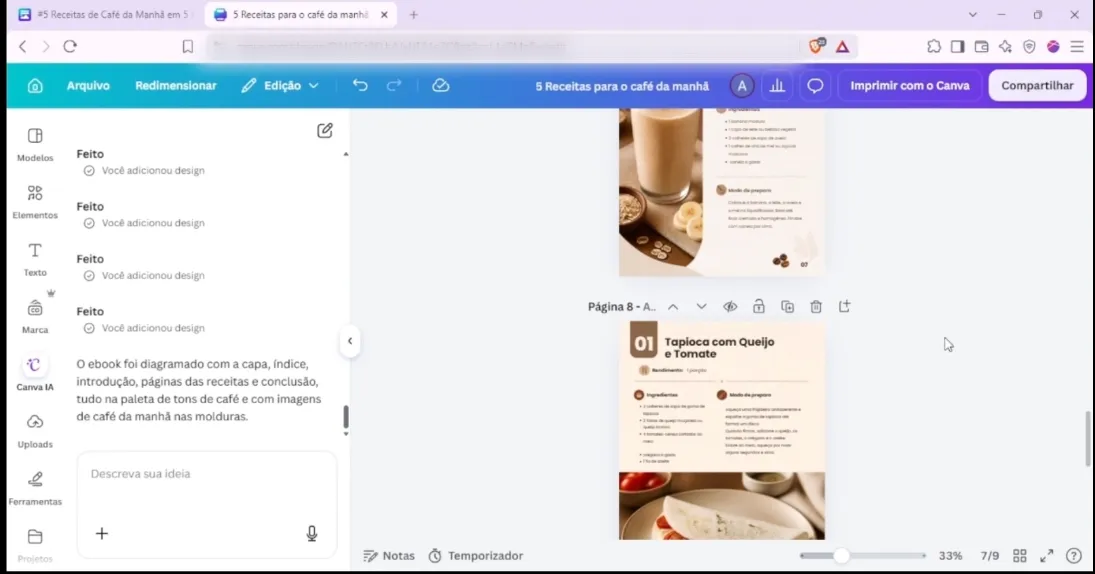Screen dimensions: 1095x574
Task: Bookmark this page in the browser
Action: point(187,47)
